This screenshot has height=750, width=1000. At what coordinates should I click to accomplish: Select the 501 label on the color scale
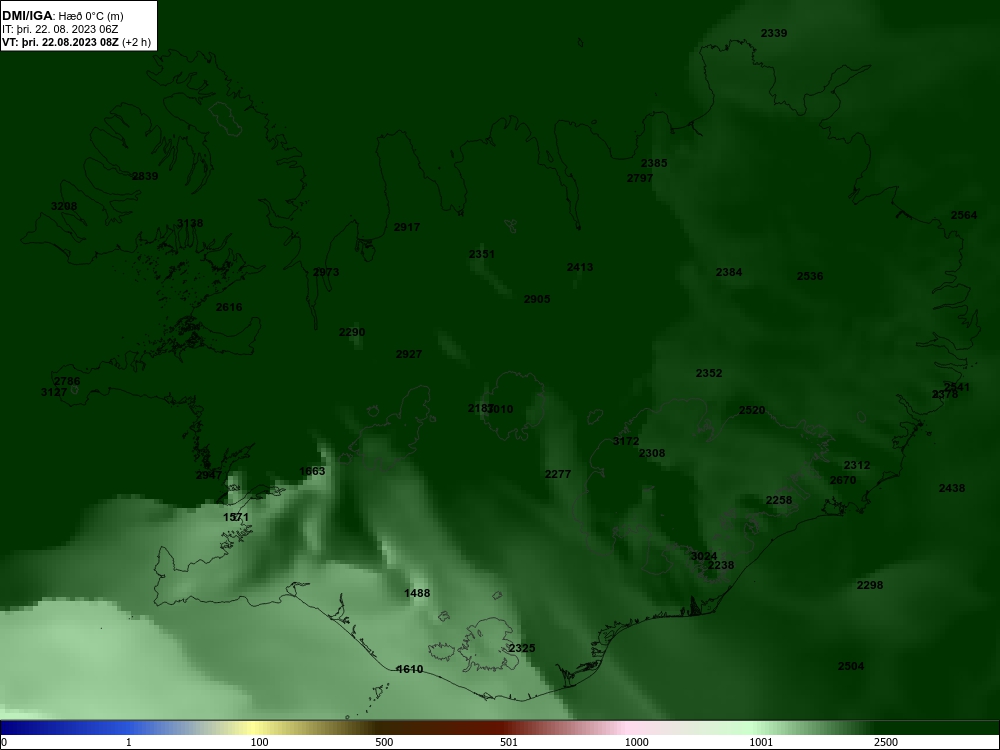[509, 742]
